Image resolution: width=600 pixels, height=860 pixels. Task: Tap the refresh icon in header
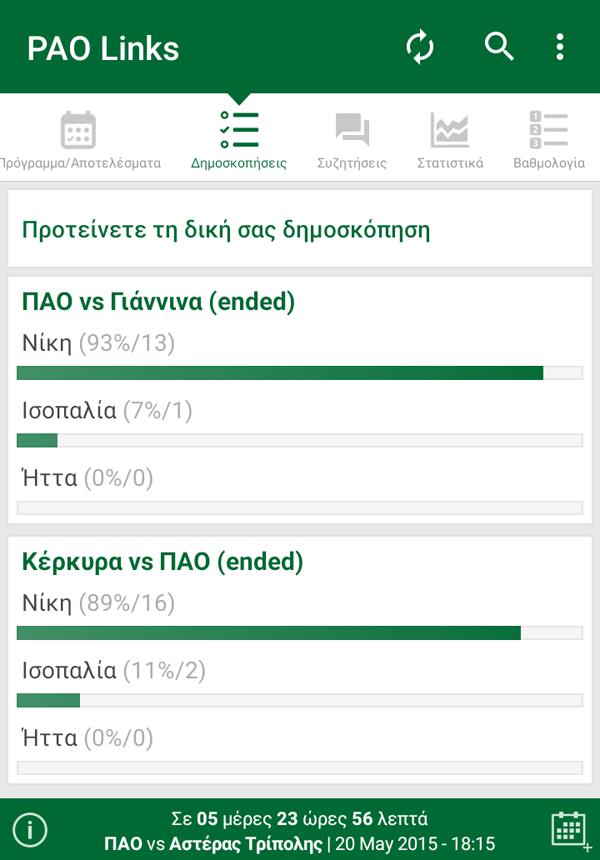pos(420,47)
